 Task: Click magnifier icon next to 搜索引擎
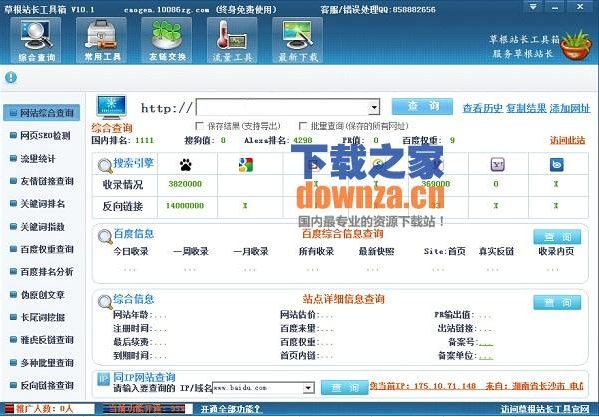[105, 166]
